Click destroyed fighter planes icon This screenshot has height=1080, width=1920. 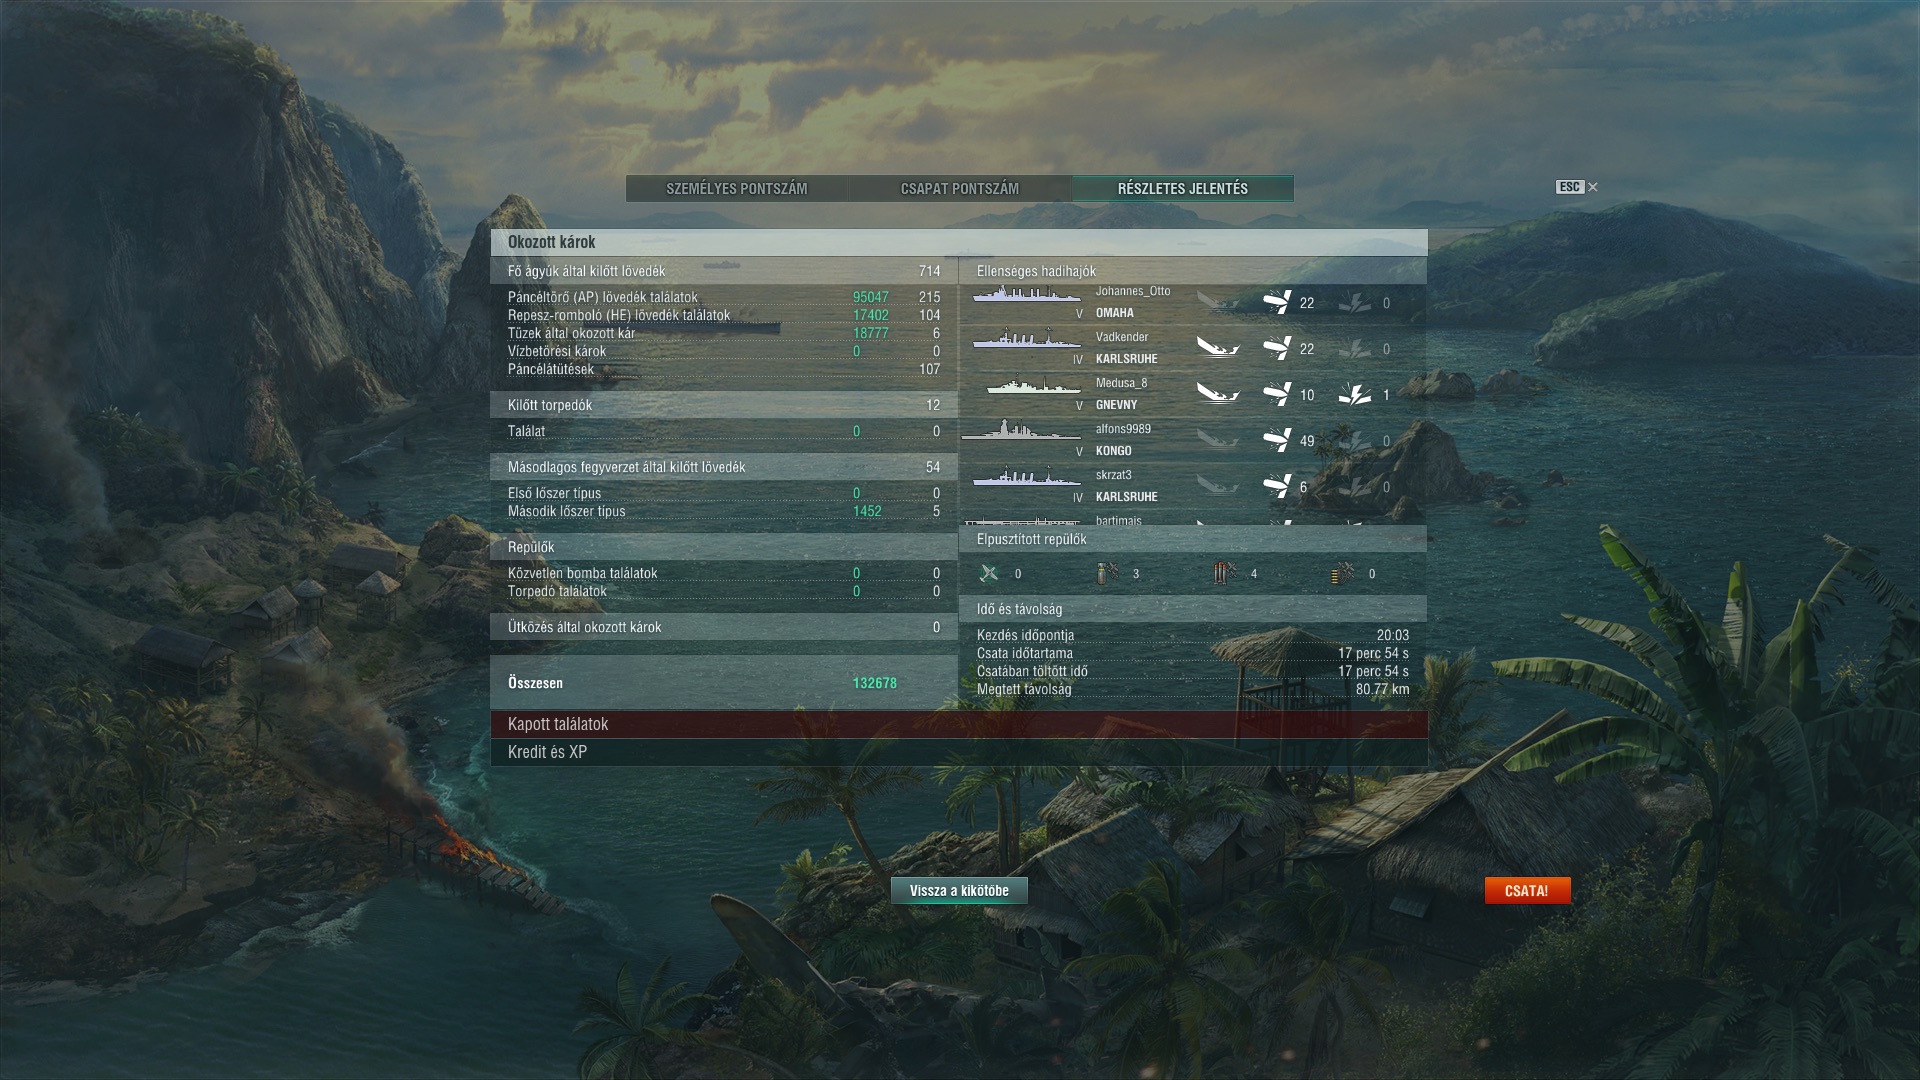[989, 573]
